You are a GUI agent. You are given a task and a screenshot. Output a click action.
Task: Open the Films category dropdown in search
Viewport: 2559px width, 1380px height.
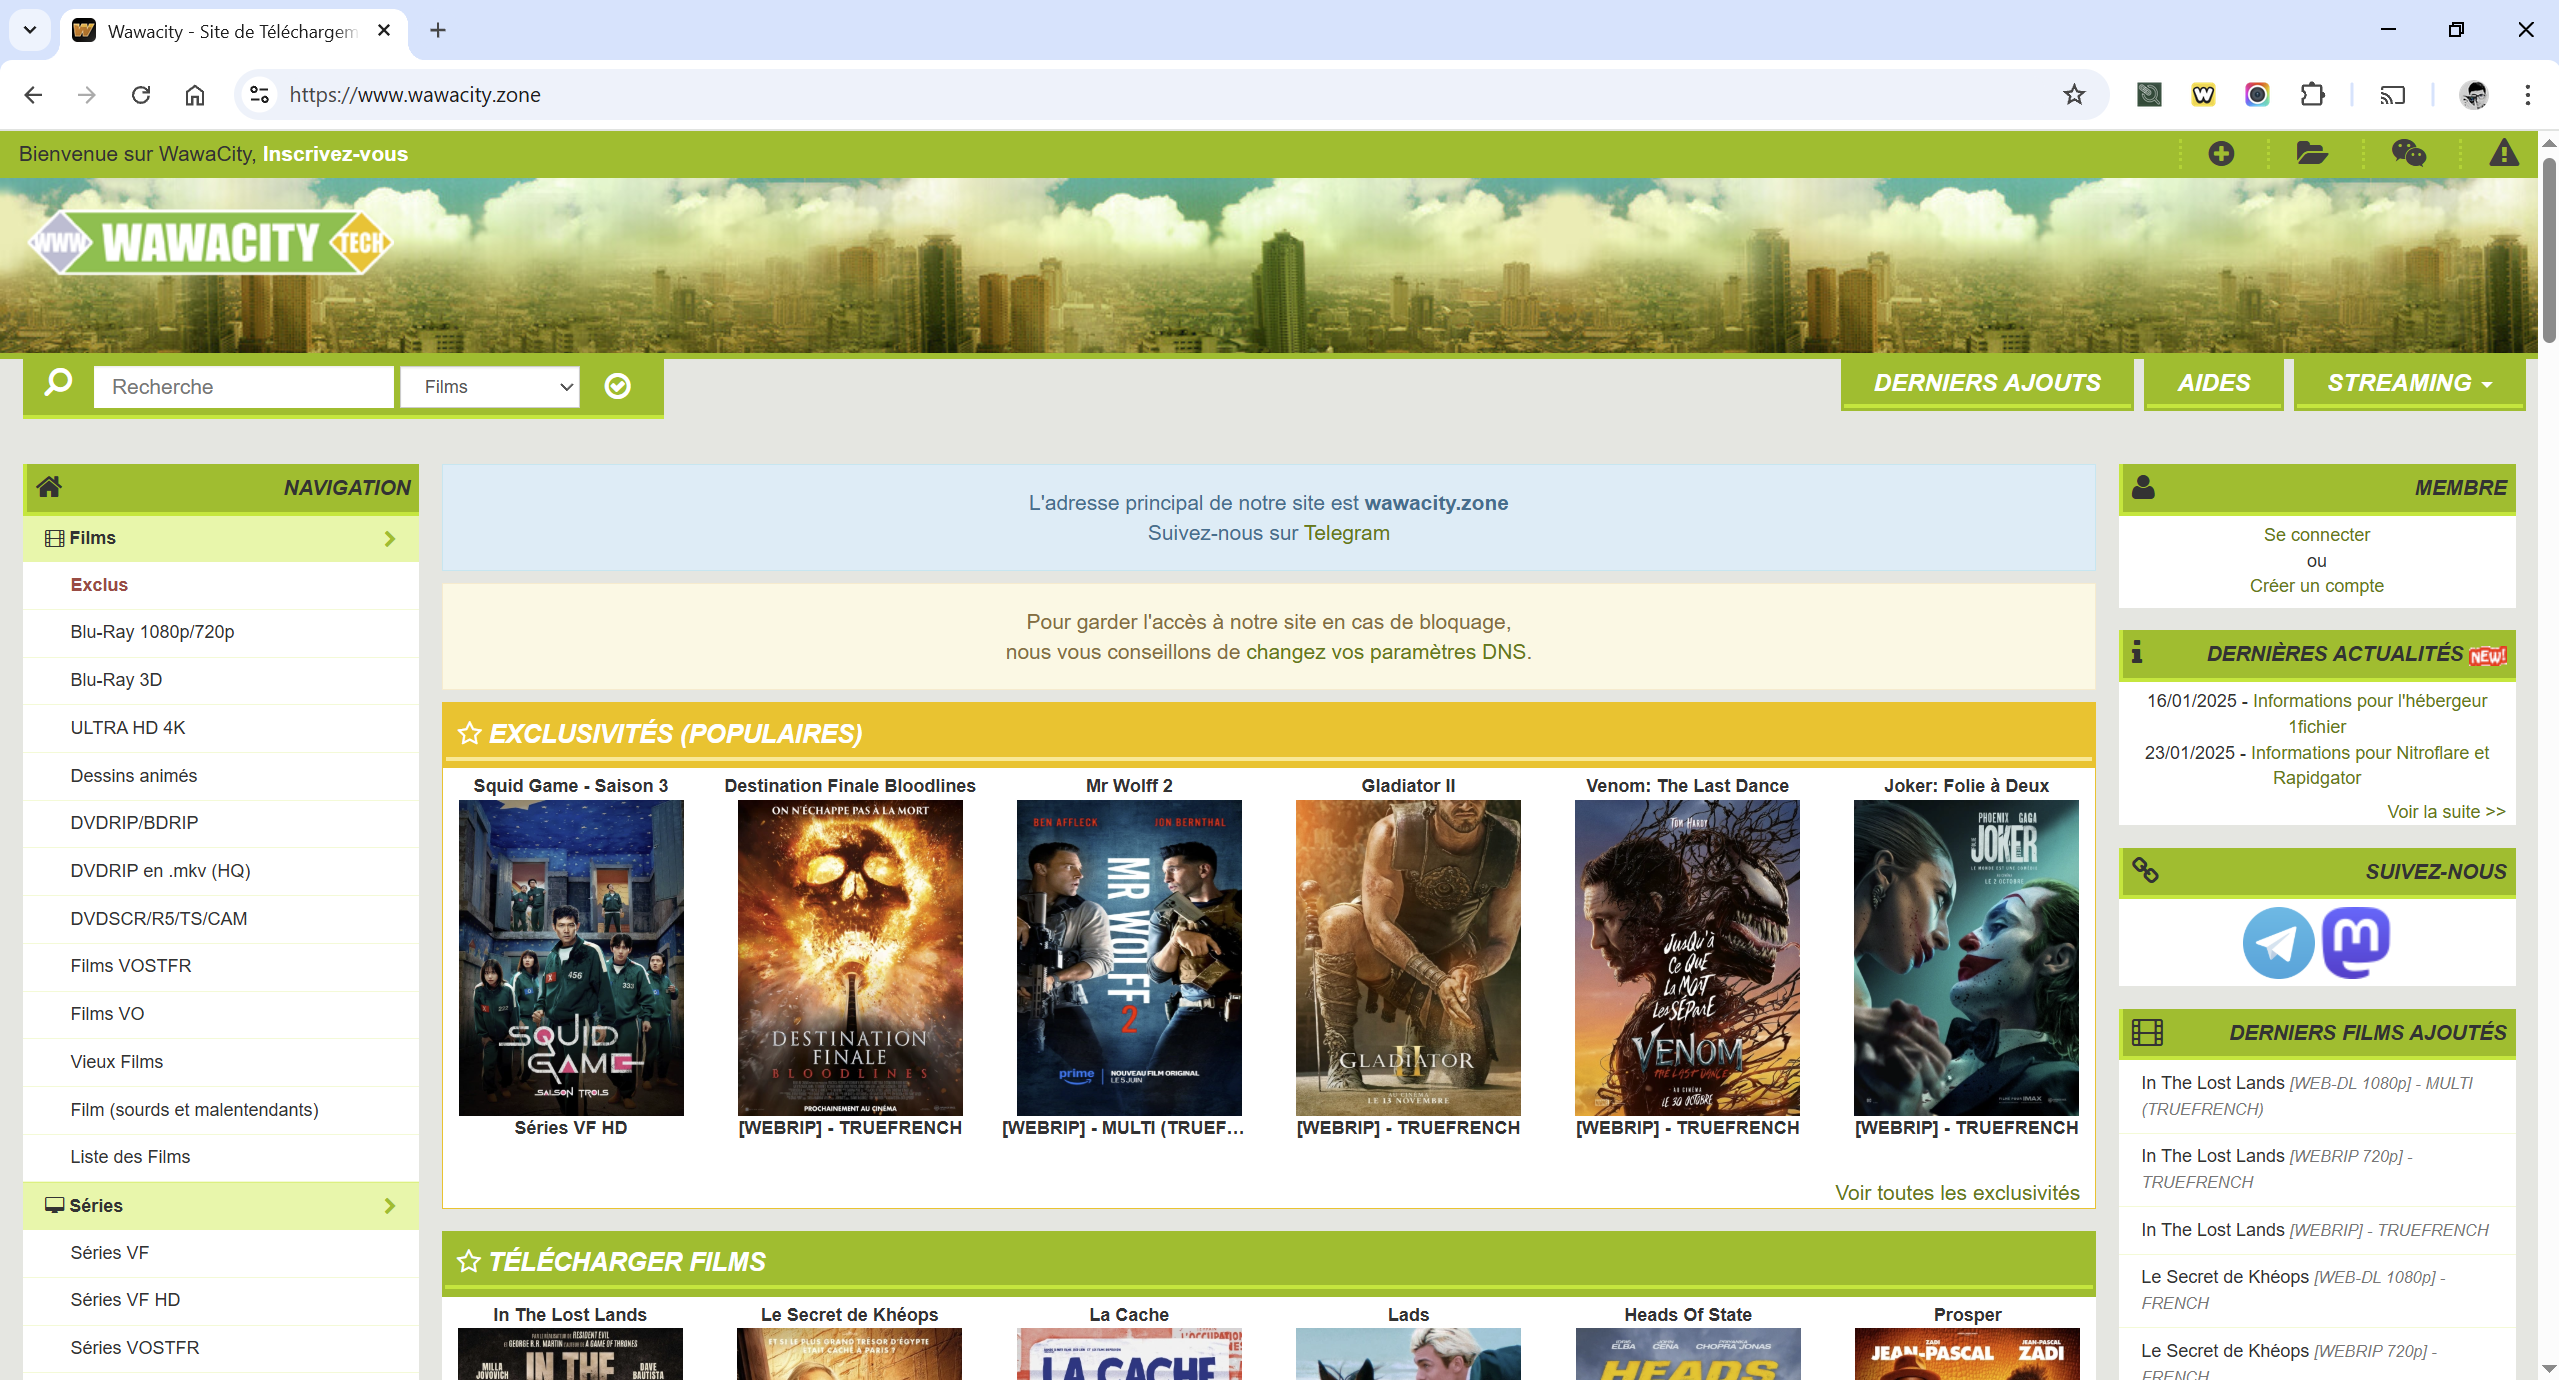pos(490,387)
